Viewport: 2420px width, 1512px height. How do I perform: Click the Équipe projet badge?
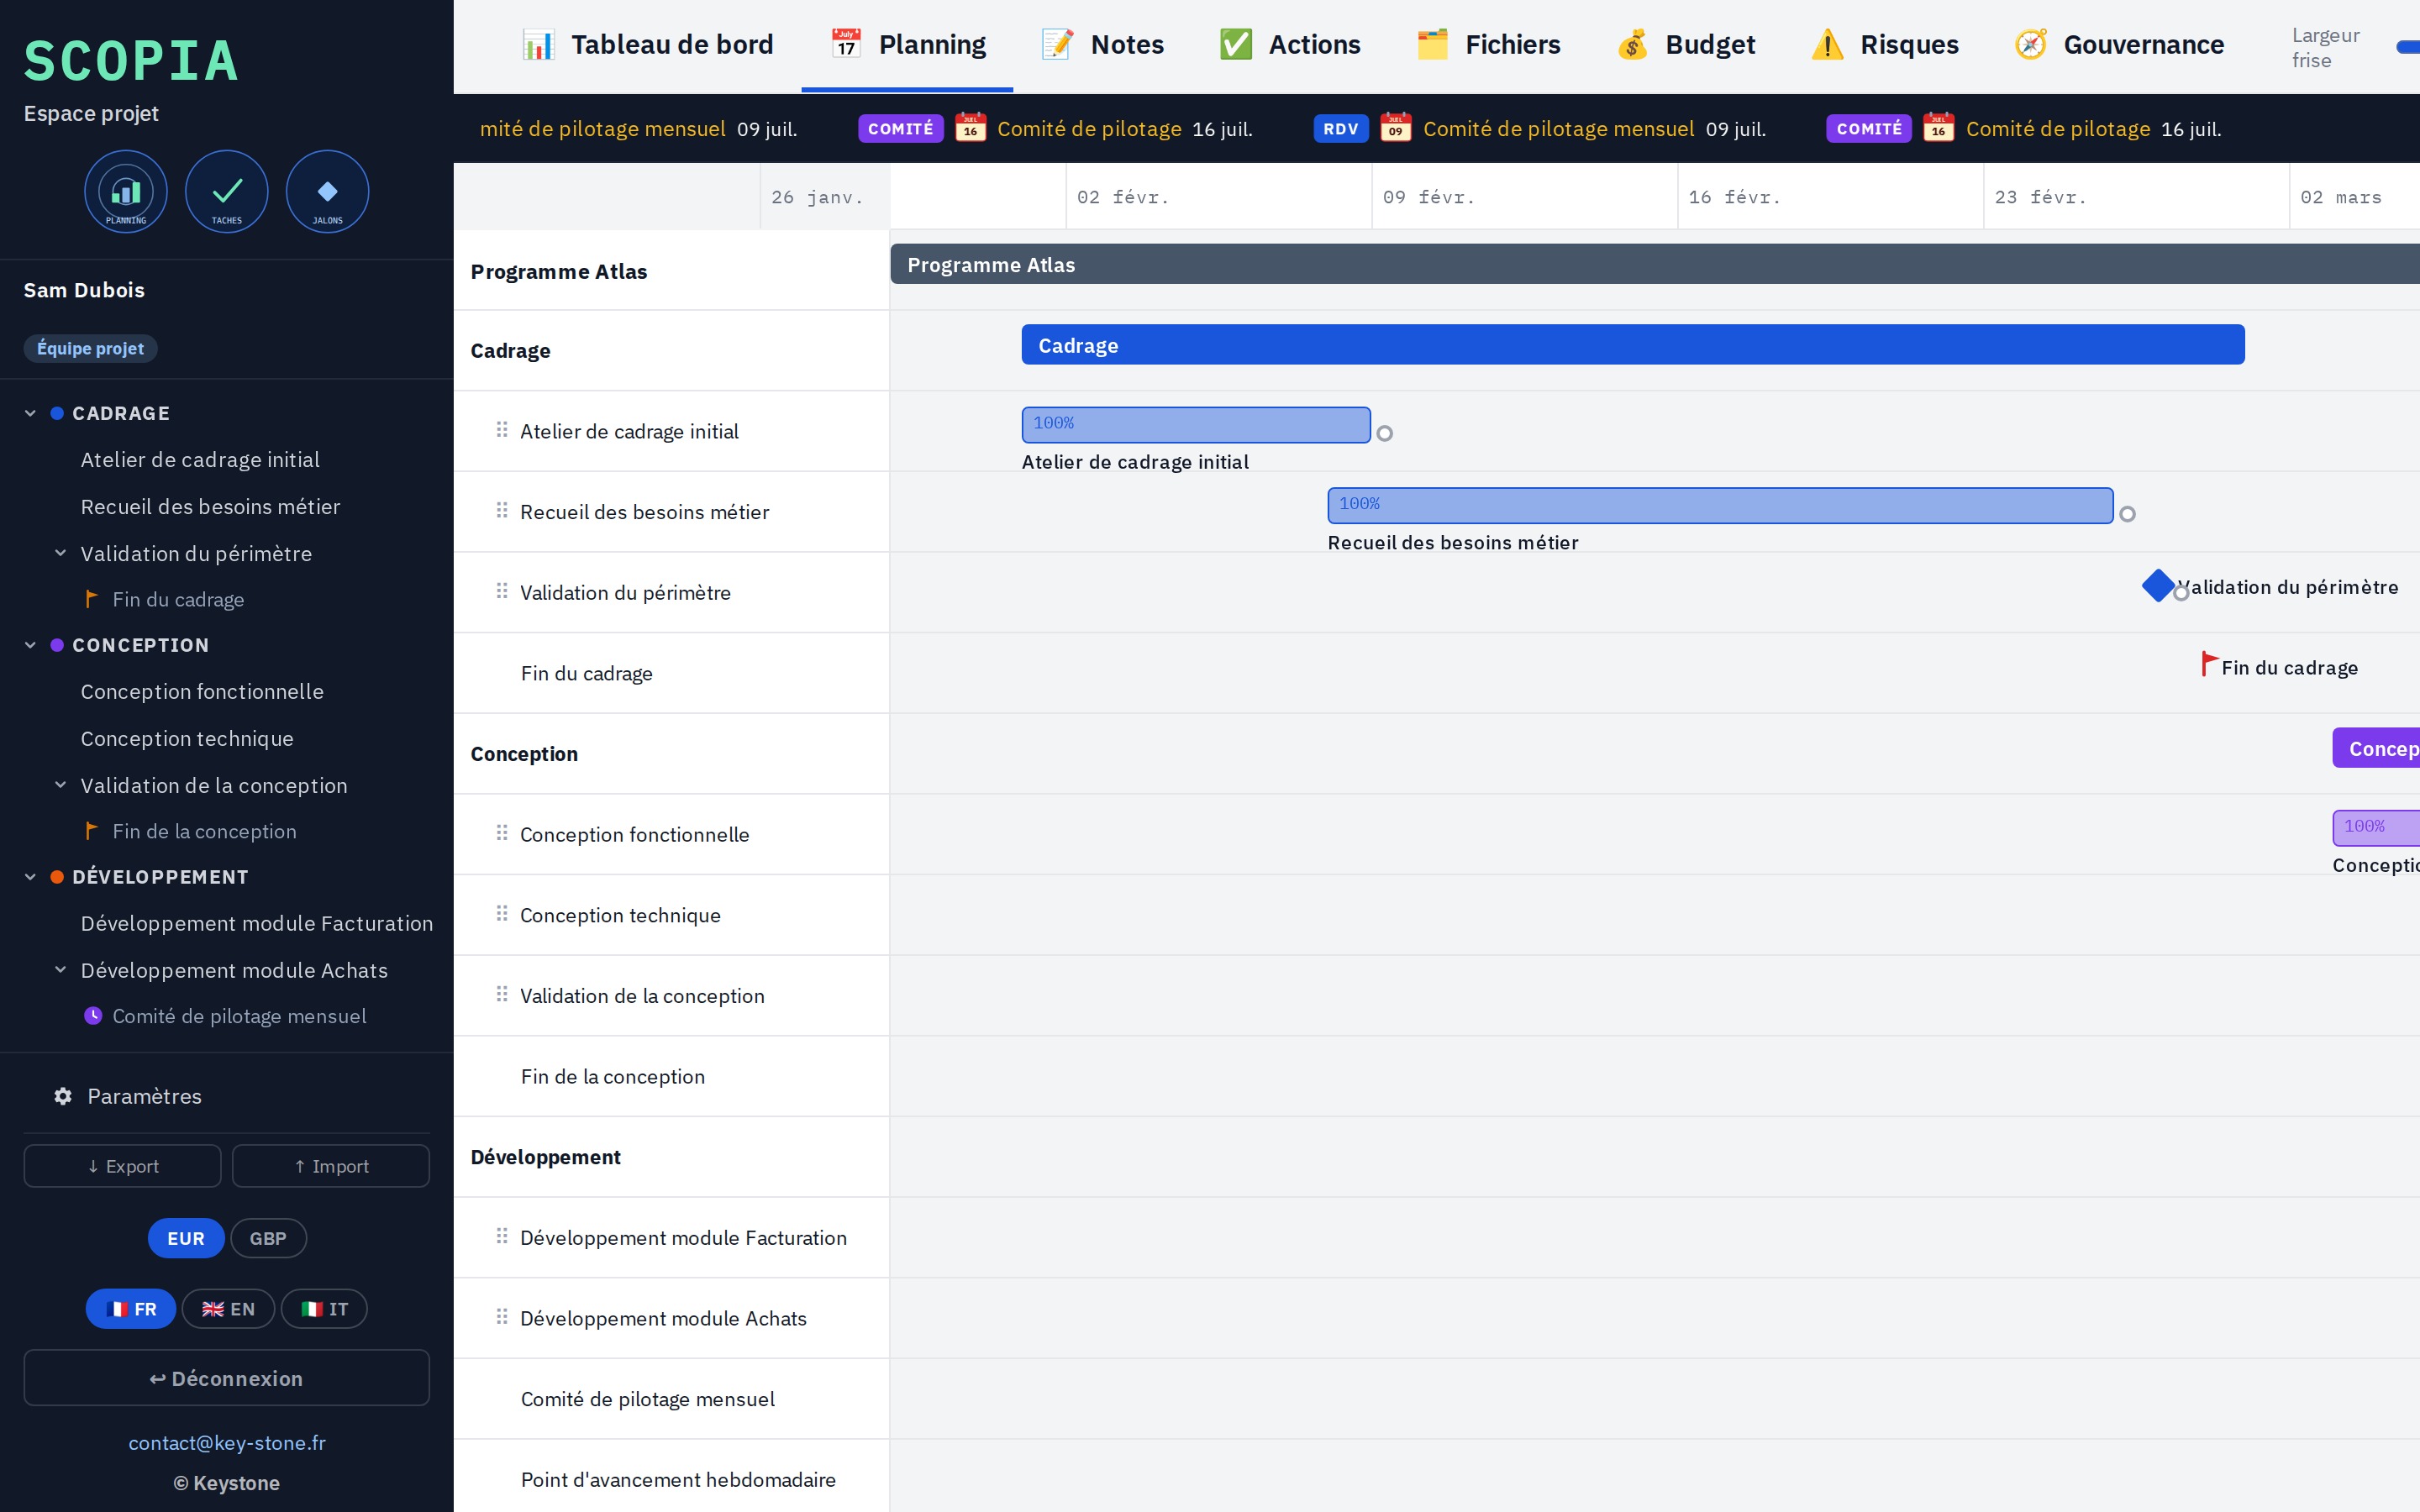(90, 348)
